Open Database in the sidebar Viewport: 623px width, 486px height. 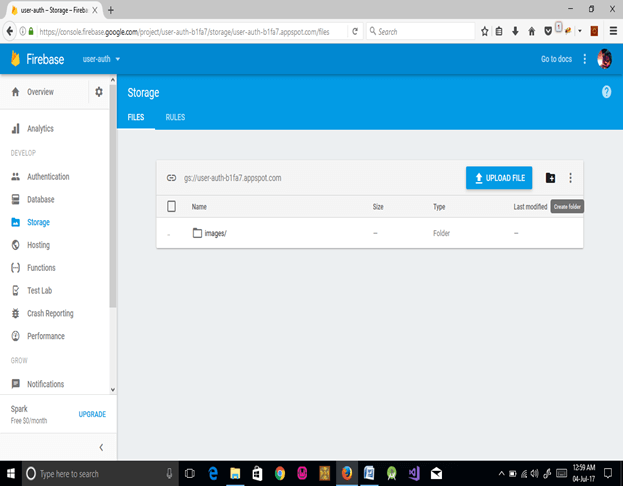click(41, 199)
